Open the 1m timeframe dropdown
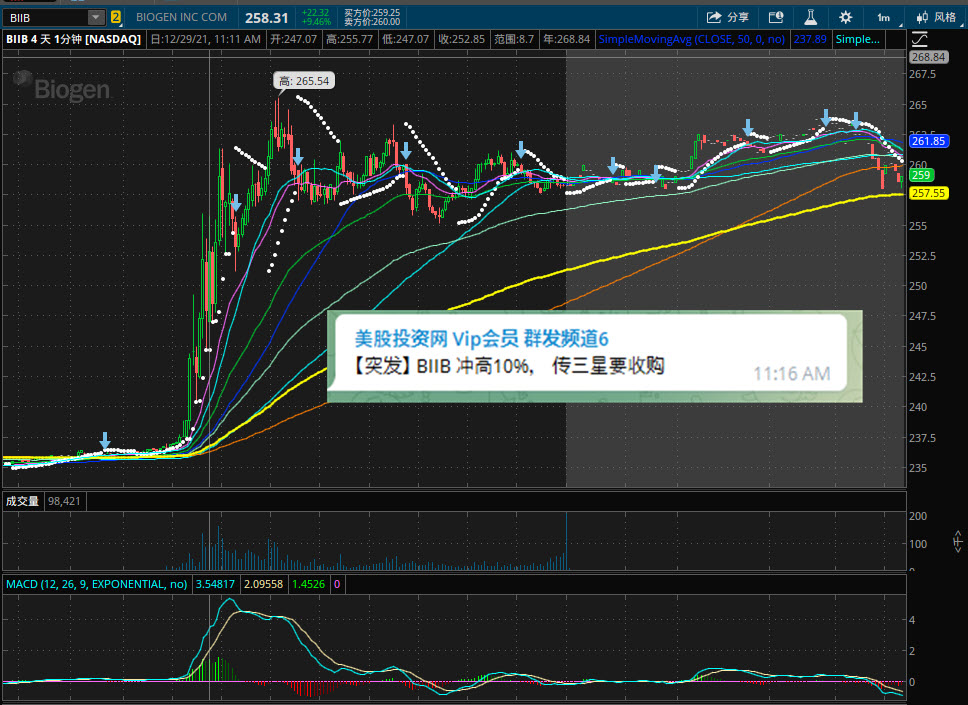 [x=885, y=17]
